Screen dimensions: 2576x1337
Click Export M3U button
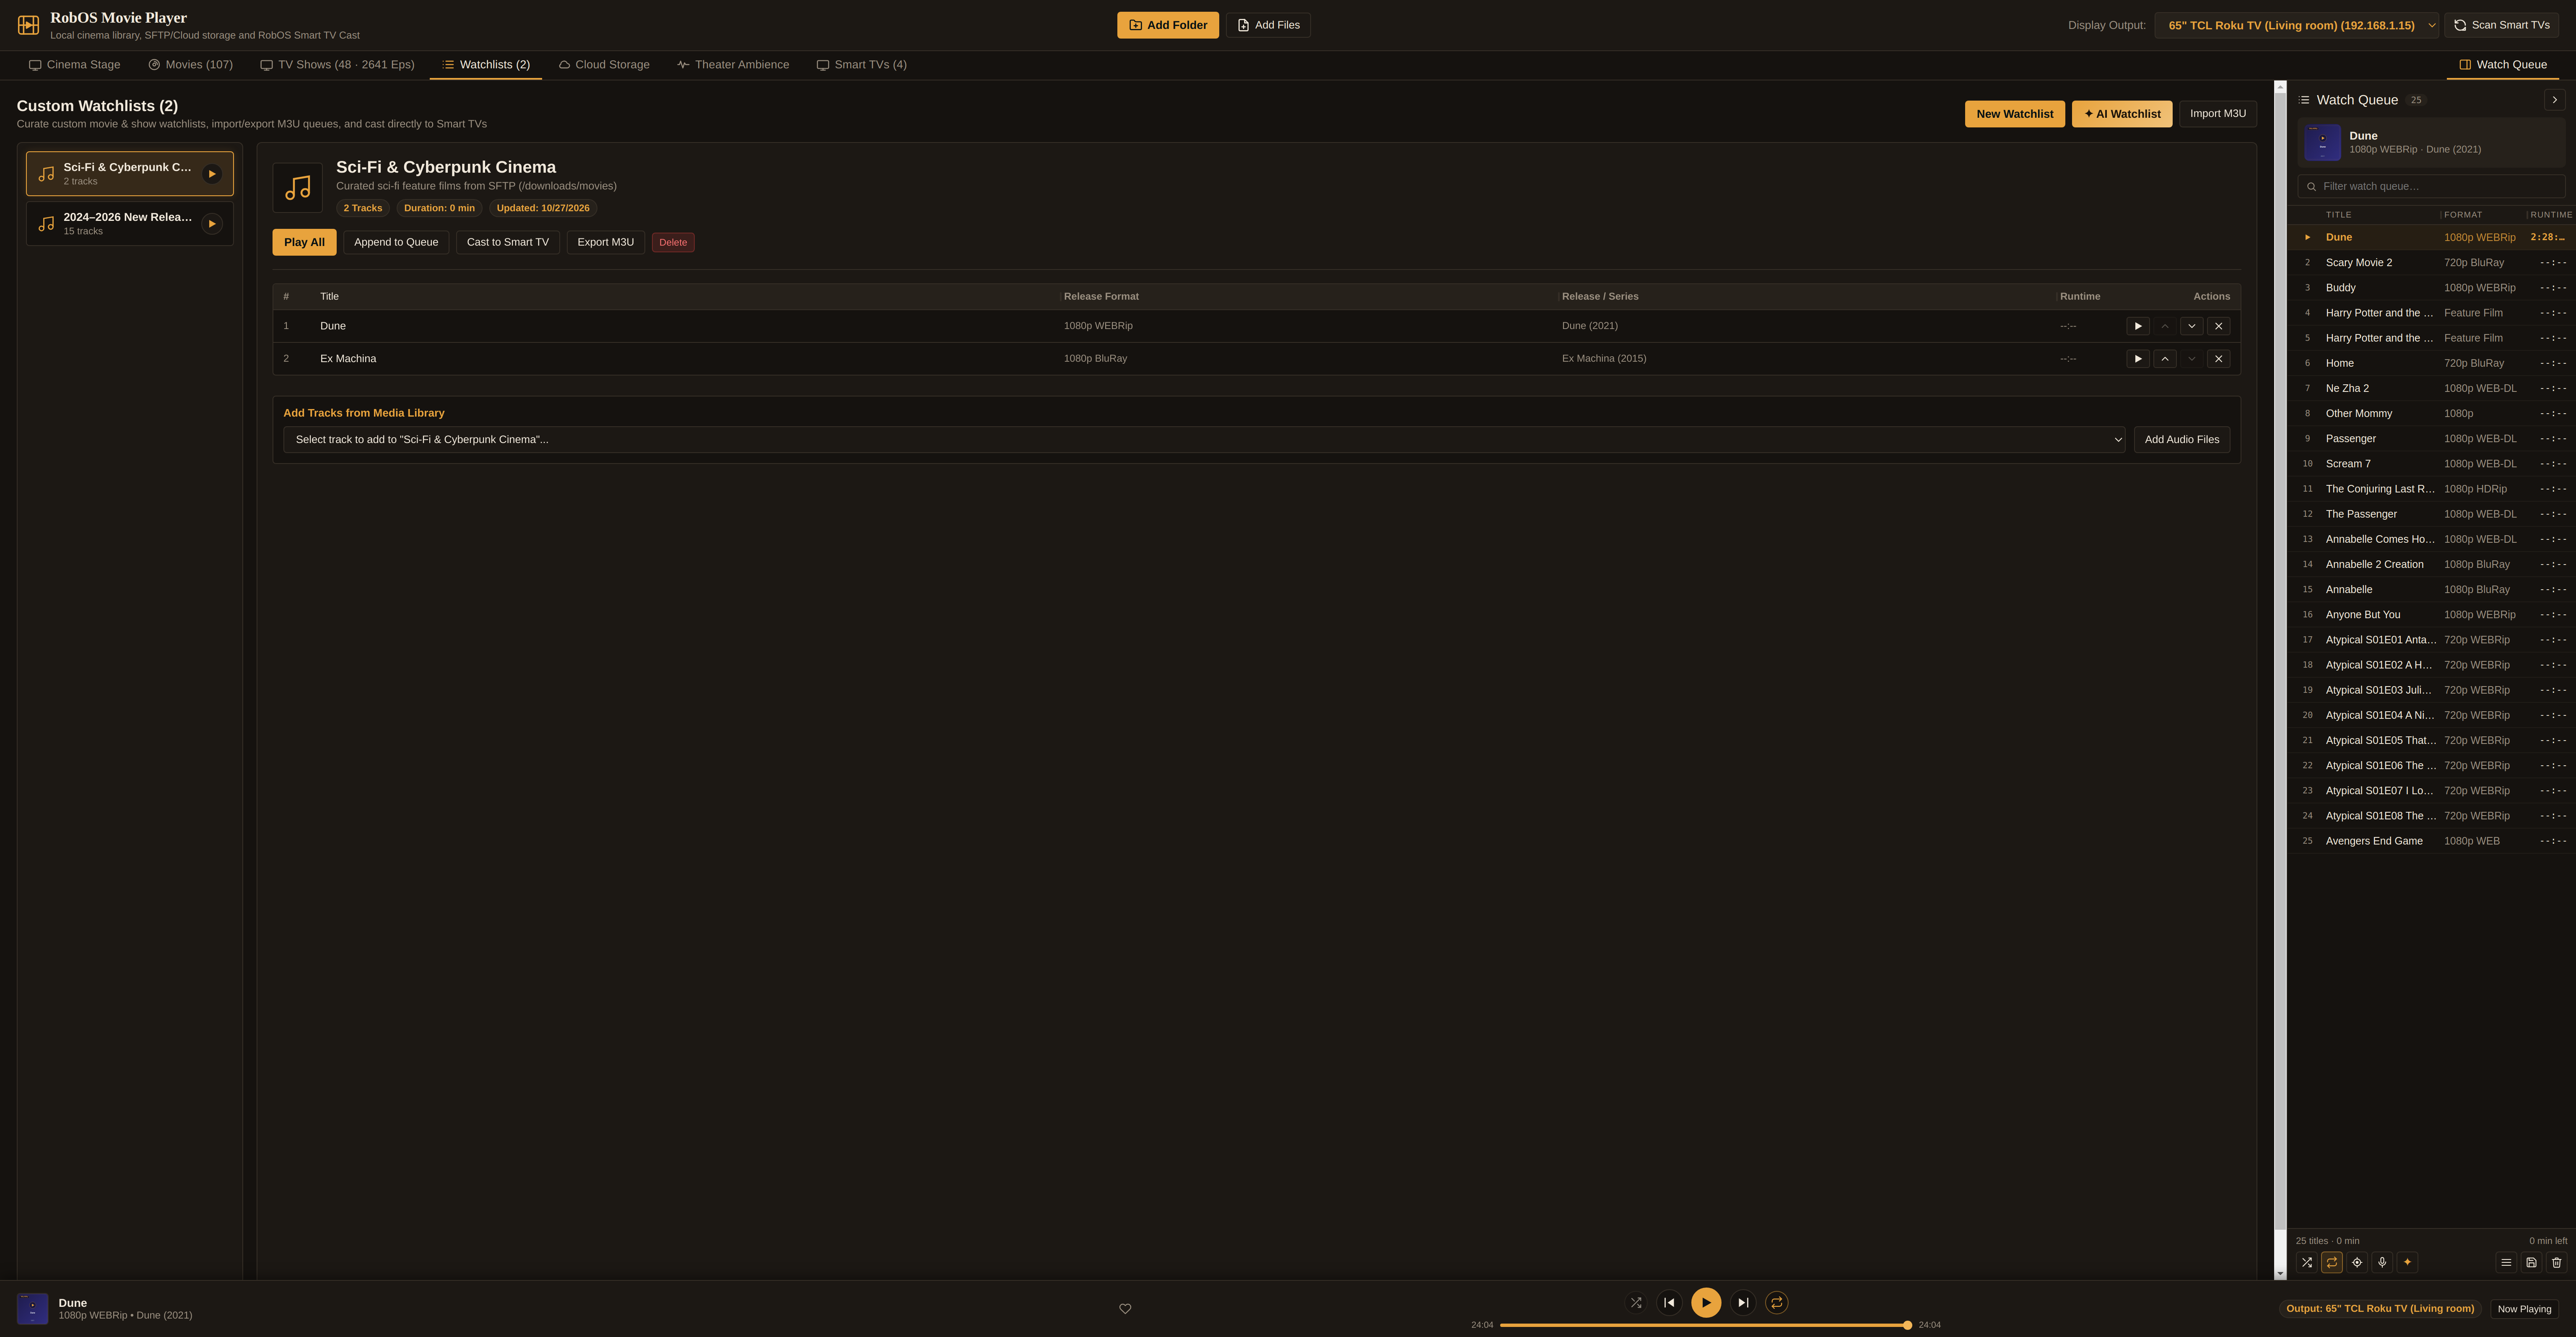[606, 242]
